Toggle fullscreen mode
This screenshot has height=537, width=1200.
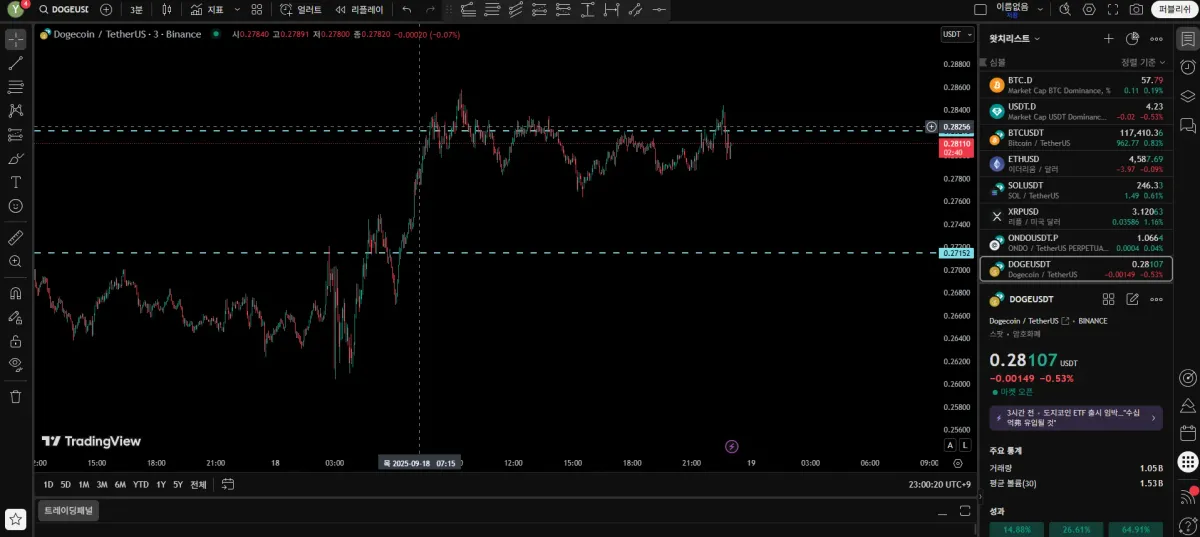tap(1113, 9)
